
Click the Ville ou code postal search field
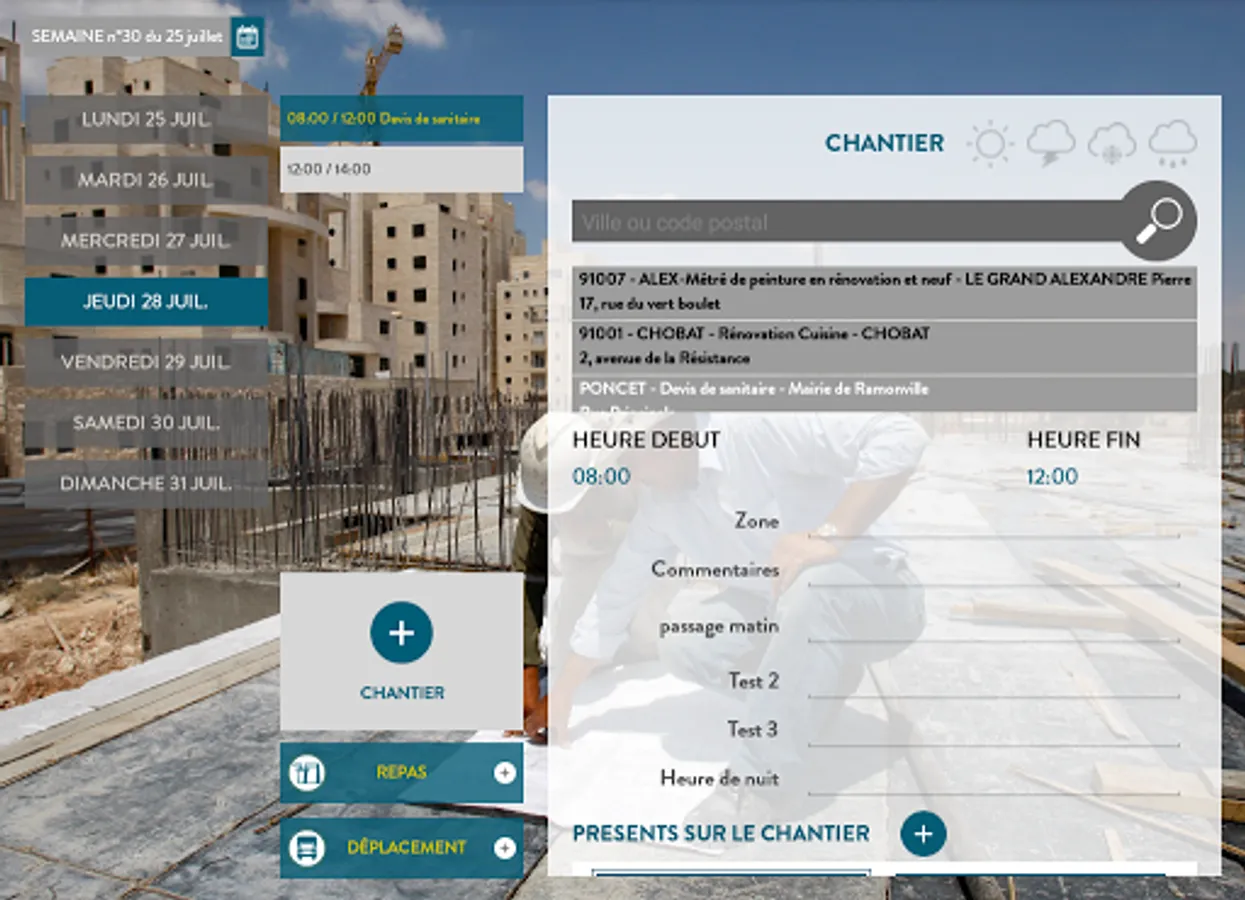(x=848, y=222)
